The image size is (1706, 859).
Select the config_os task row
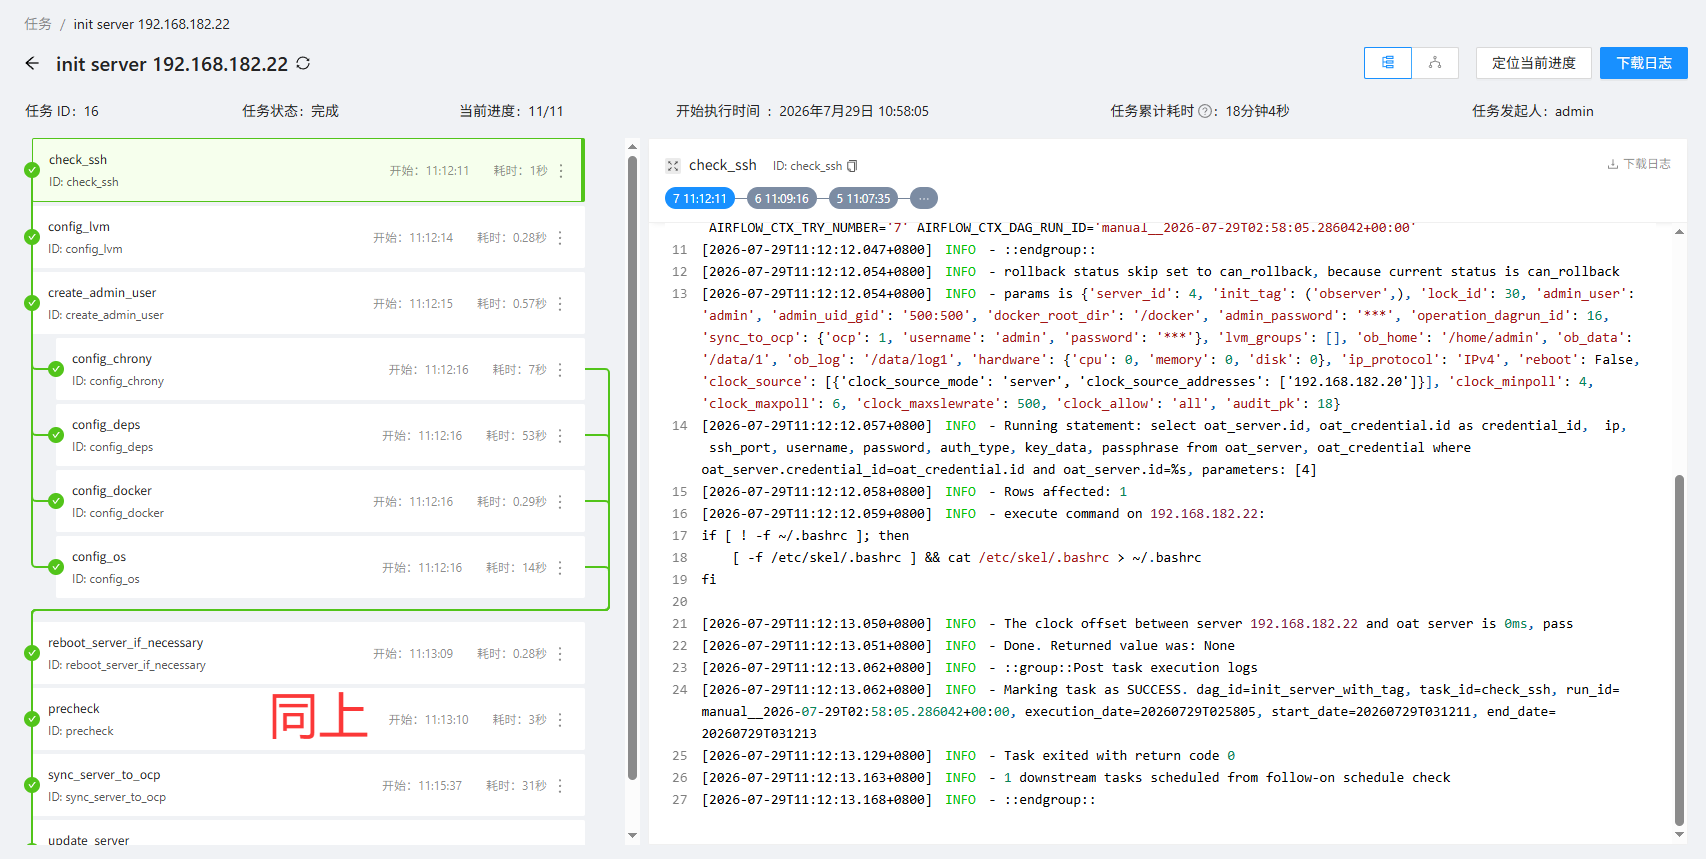[x=320, y=567]
